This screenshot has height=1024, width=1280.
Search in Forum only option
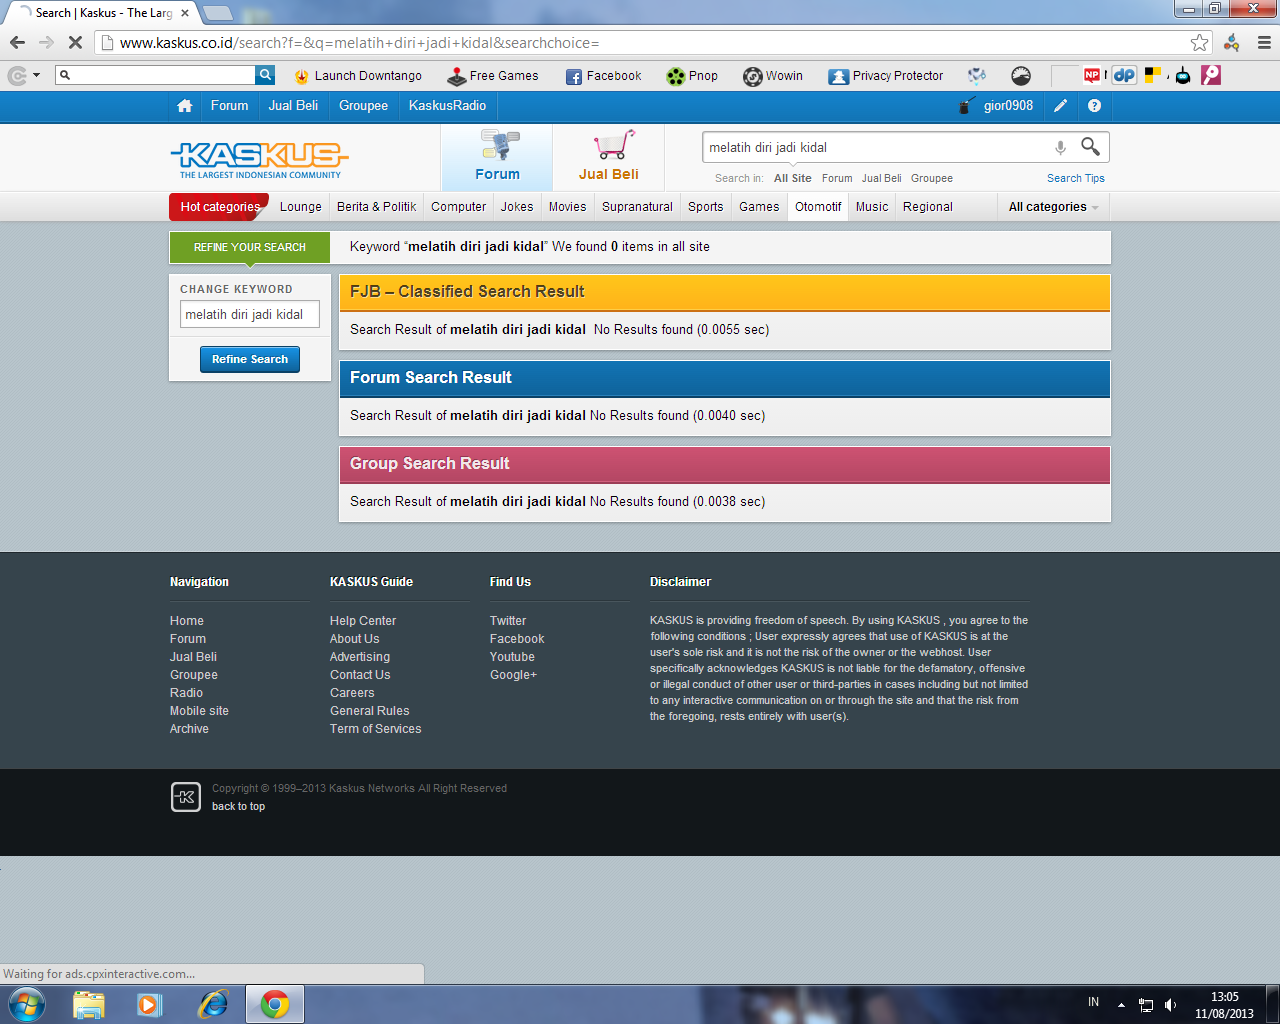tap(837, 178)
